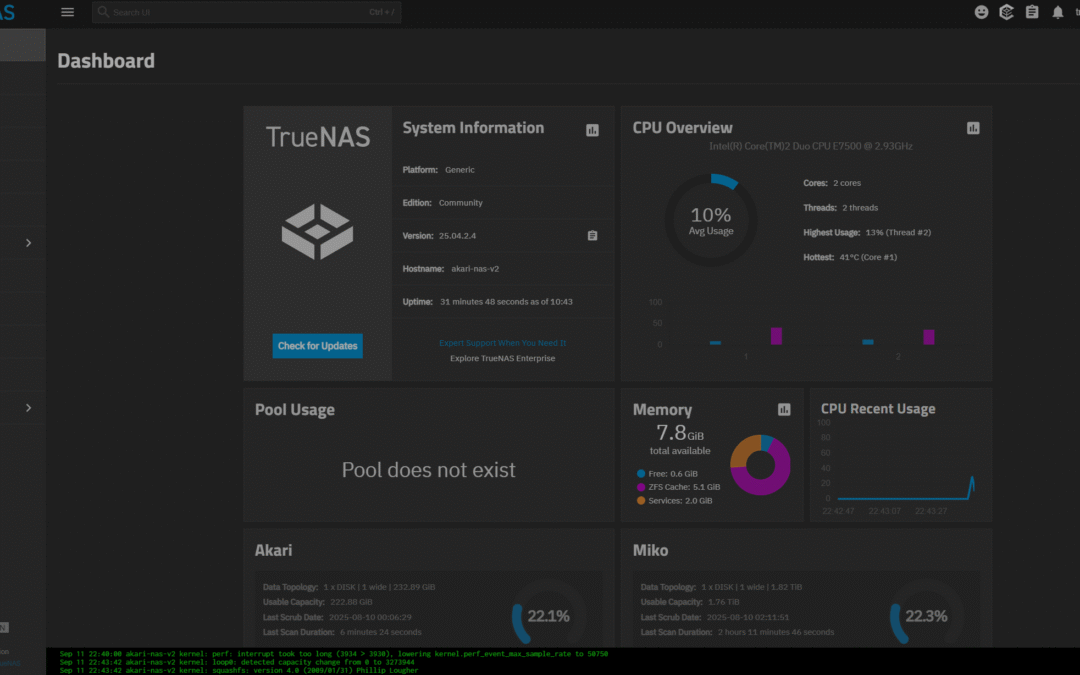1080x675 pixels.
Task: Expand the lower sidebar chevron arrow
Action: (x=28, y=408)
